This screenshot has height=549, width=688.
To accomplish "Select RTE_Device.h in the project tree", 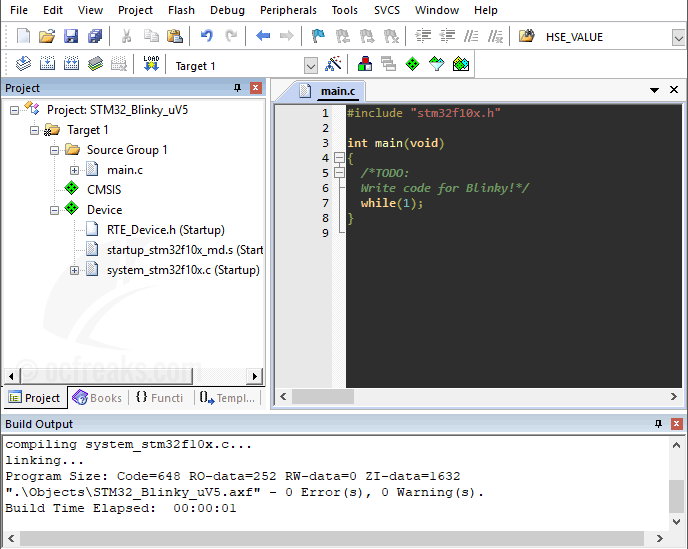I will tap(165, 230).
